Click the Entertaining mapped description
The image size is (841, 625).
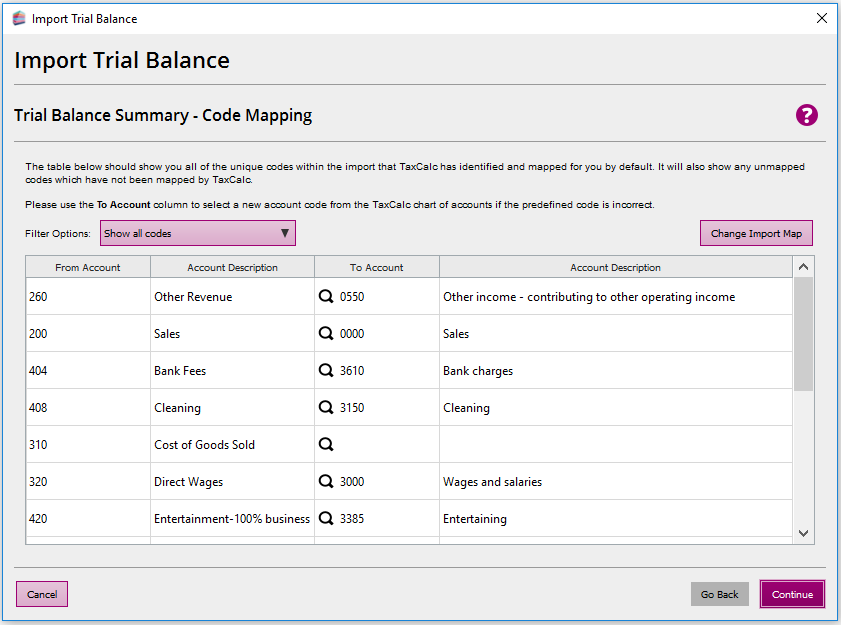pos(616,518)
